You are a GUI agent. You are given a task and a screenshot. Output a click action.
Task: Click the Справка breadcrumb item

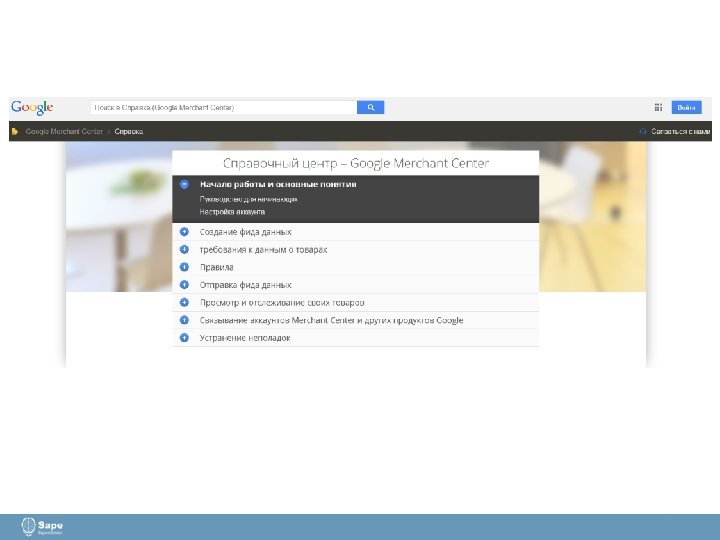pos(129,131)
